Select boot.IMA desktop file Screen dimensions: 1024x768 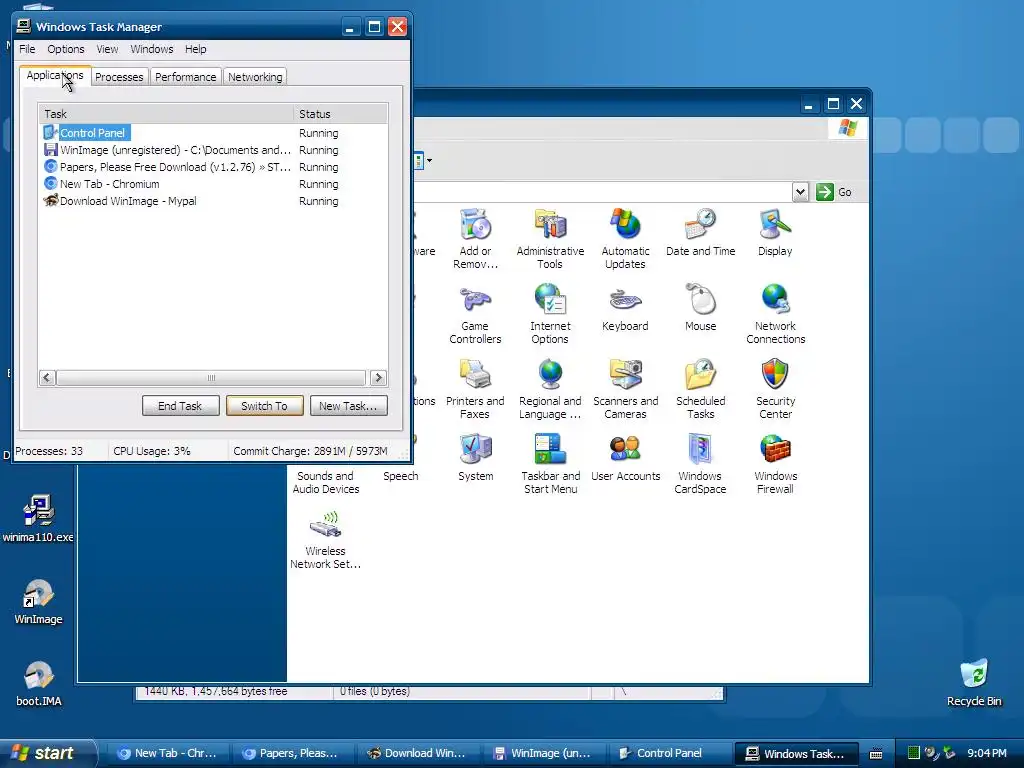38,684
